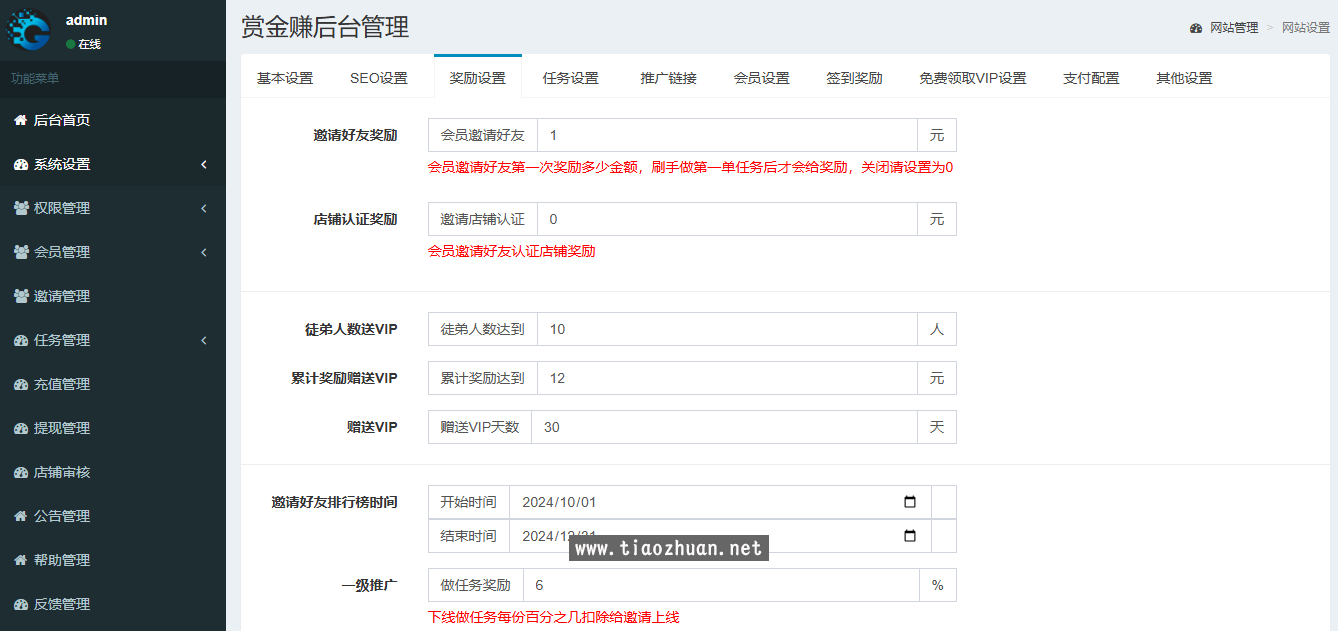Expand the 任务管理 submenu chevron
Screen dimensions: 1338x631
[x=203, y=340]
